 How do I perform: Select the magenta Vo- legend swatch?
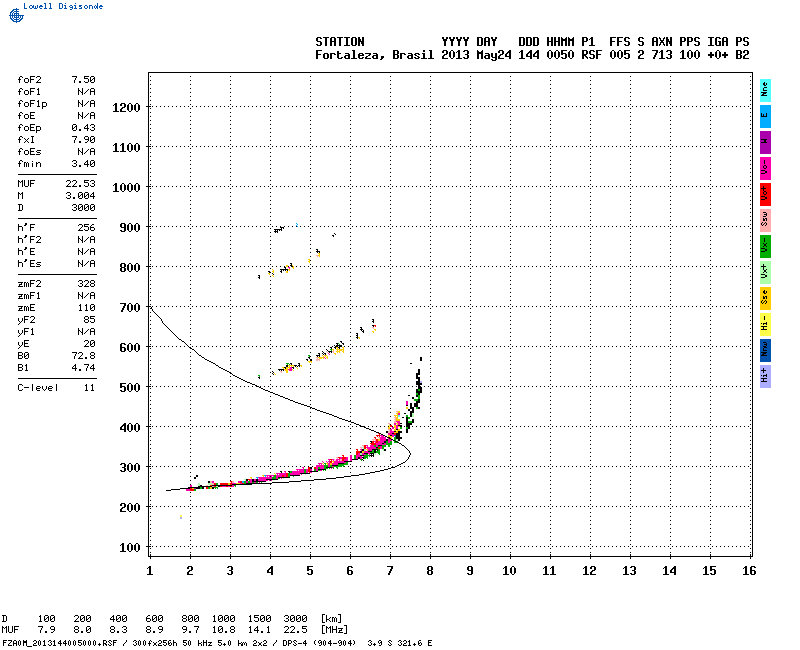coord(765,167)
